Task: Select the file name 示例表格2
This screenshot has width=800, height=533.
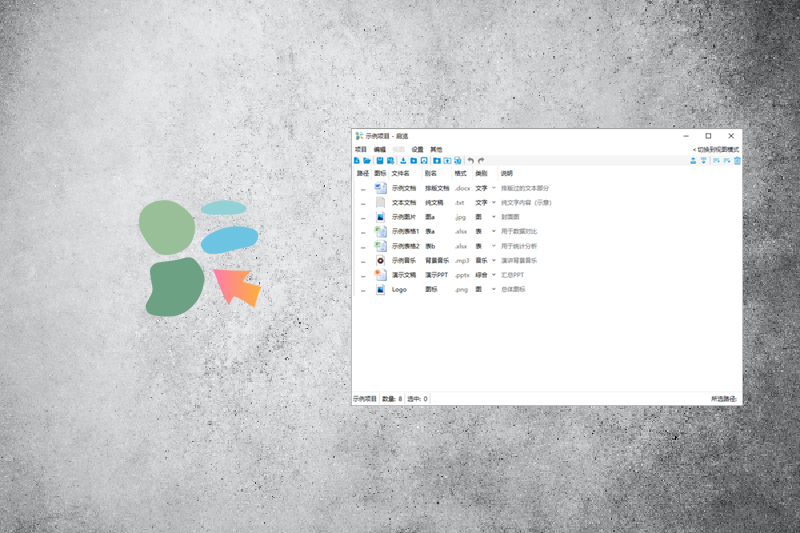Action: 406,246
